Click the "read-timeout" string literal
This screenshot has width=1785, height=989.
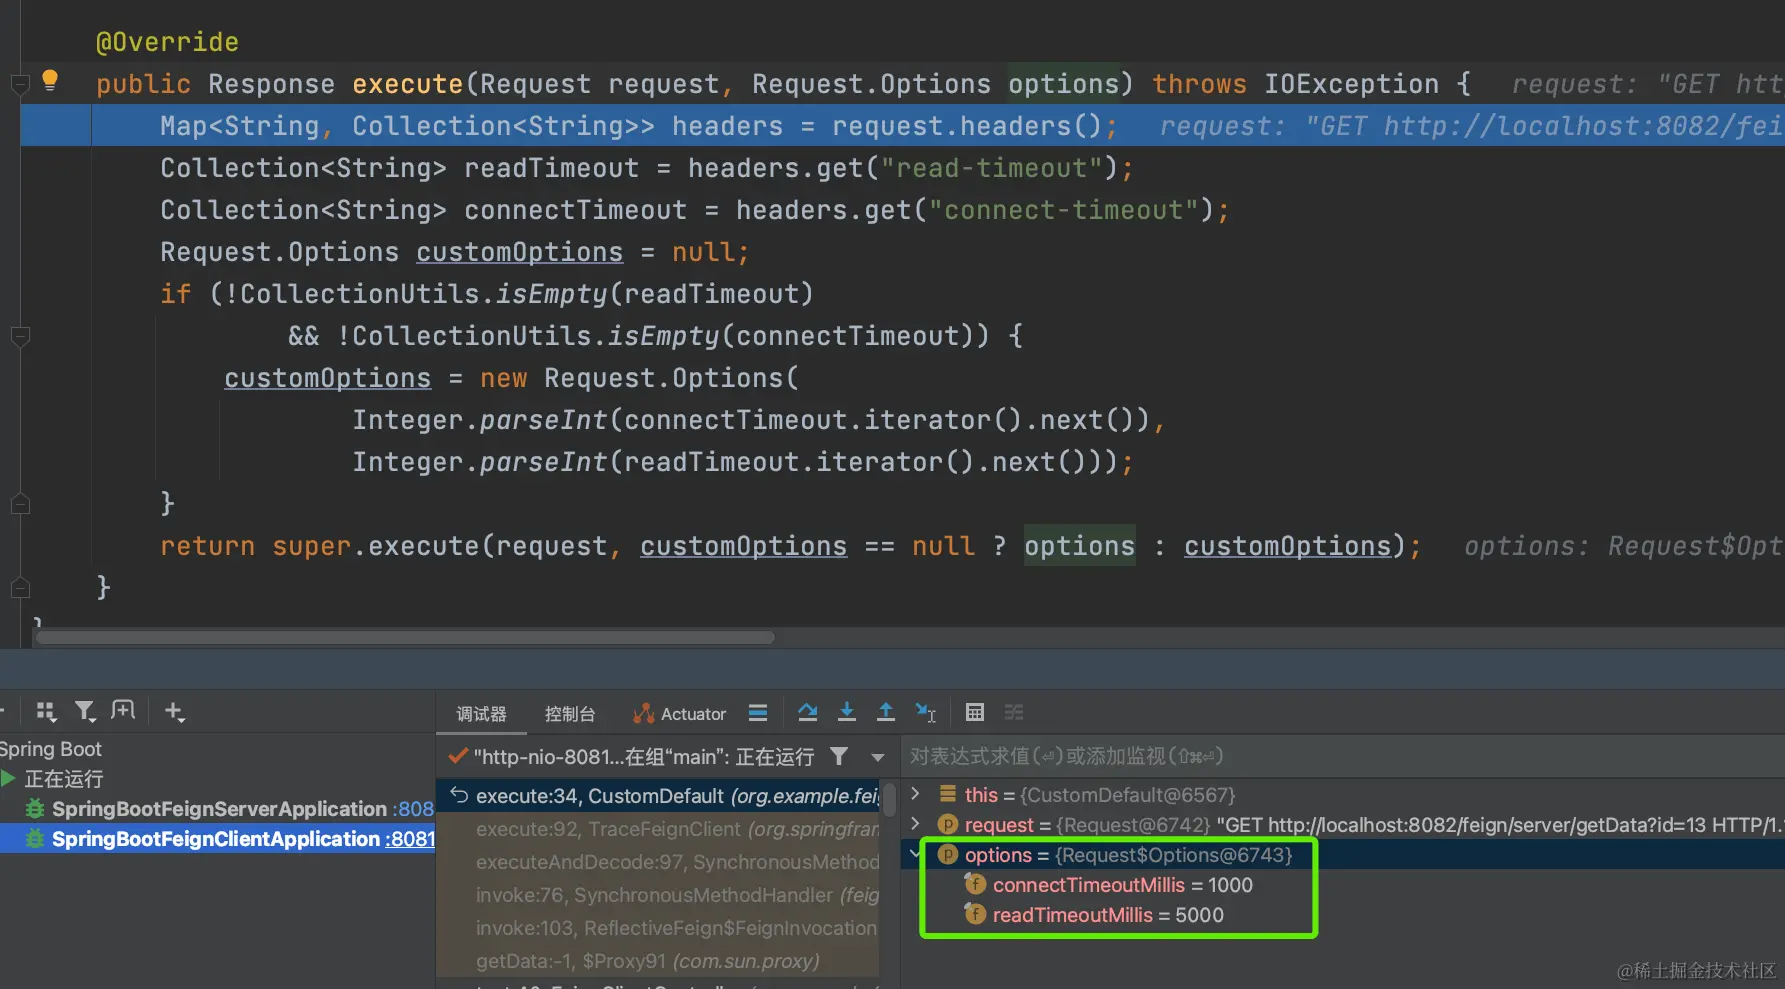(x=992, y=168)
